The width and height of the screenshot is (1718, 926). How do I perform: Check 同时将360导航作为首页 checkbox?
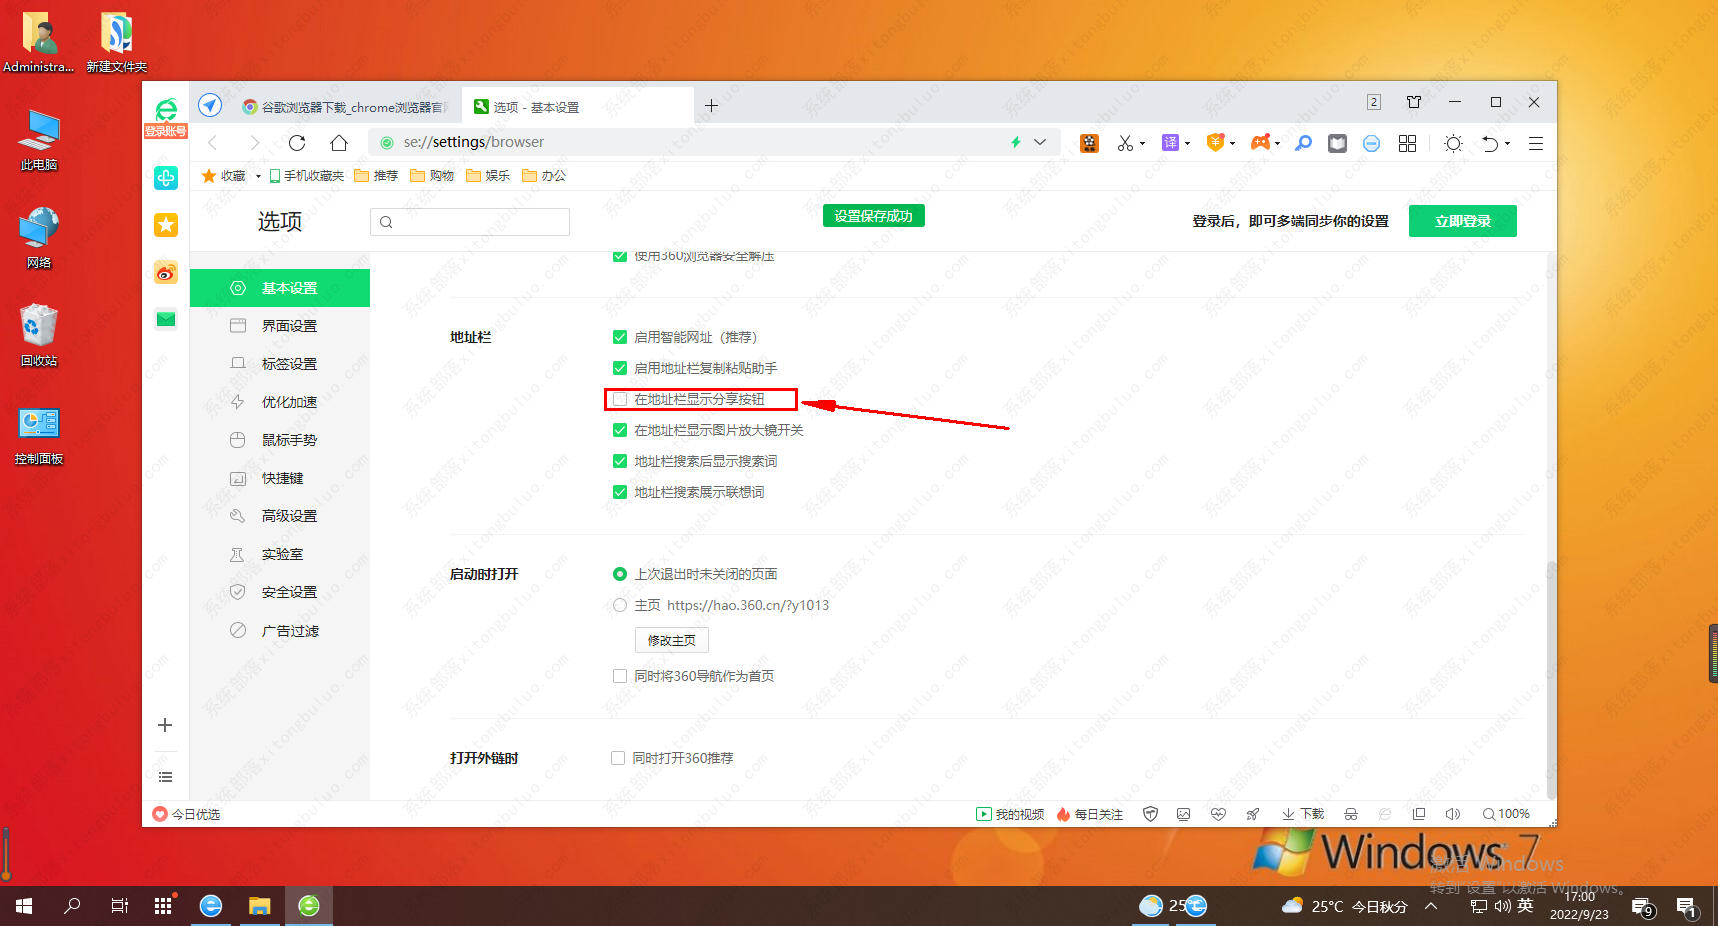(x=620, y=676)
